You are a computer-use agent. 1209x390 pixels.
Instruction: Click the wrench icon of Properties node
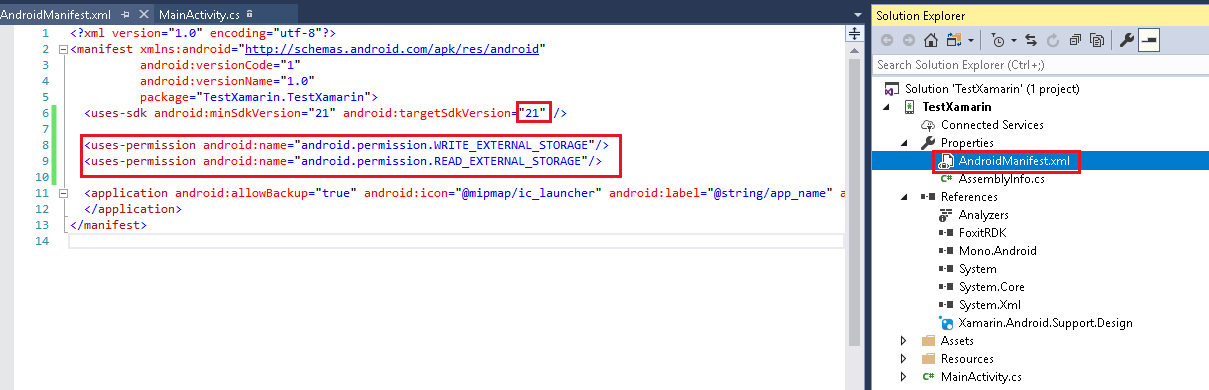(x=928, y=143)
